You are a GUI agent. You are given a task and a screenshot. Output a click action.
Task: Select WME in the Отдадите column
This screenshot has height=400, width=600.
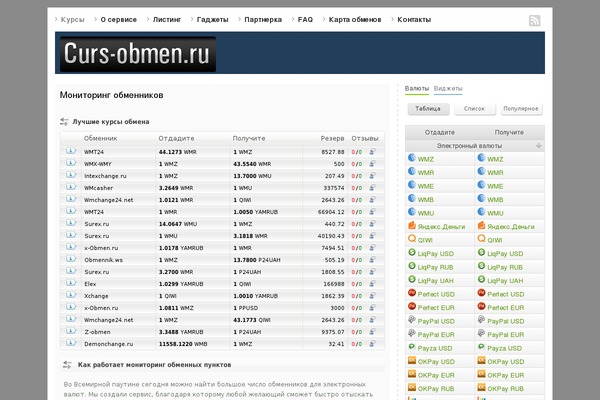coord(426,186)
